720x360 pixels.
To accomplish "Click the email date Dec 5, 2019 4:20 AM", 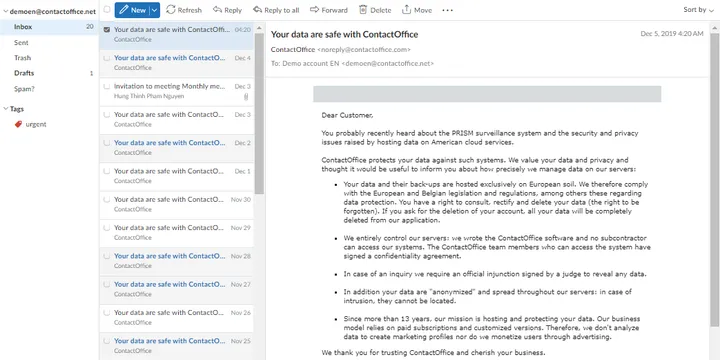I will [672, 34].
